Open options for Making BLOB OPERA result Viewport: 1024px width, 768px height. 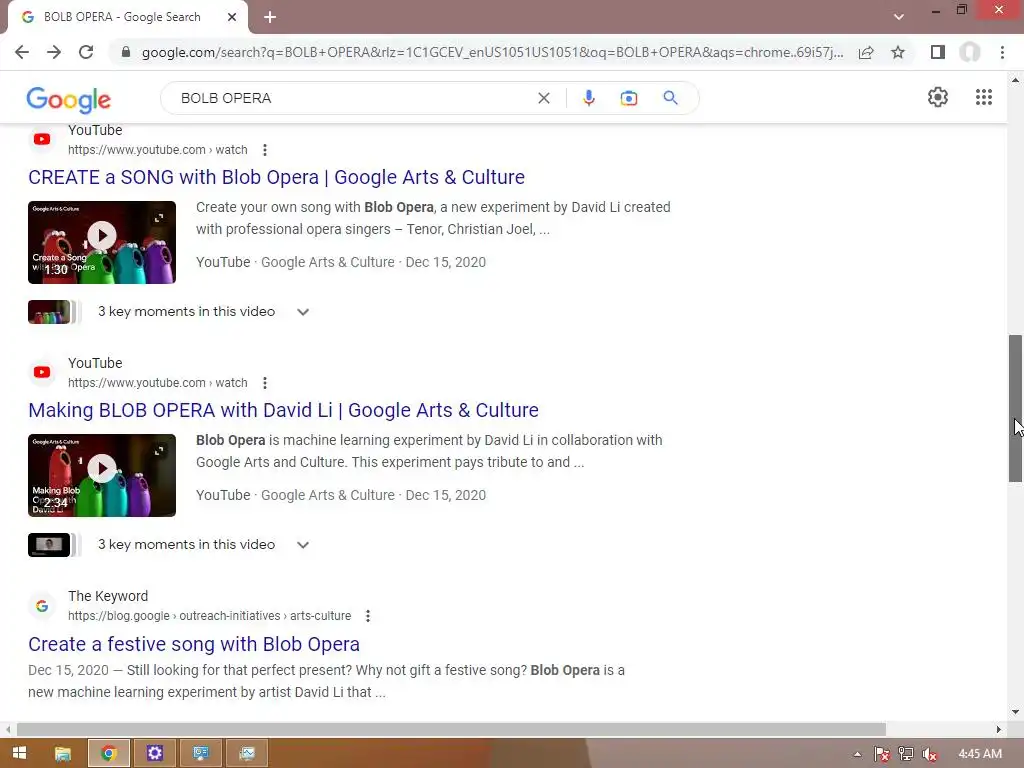pyautogui.click(x=264, y=383)
